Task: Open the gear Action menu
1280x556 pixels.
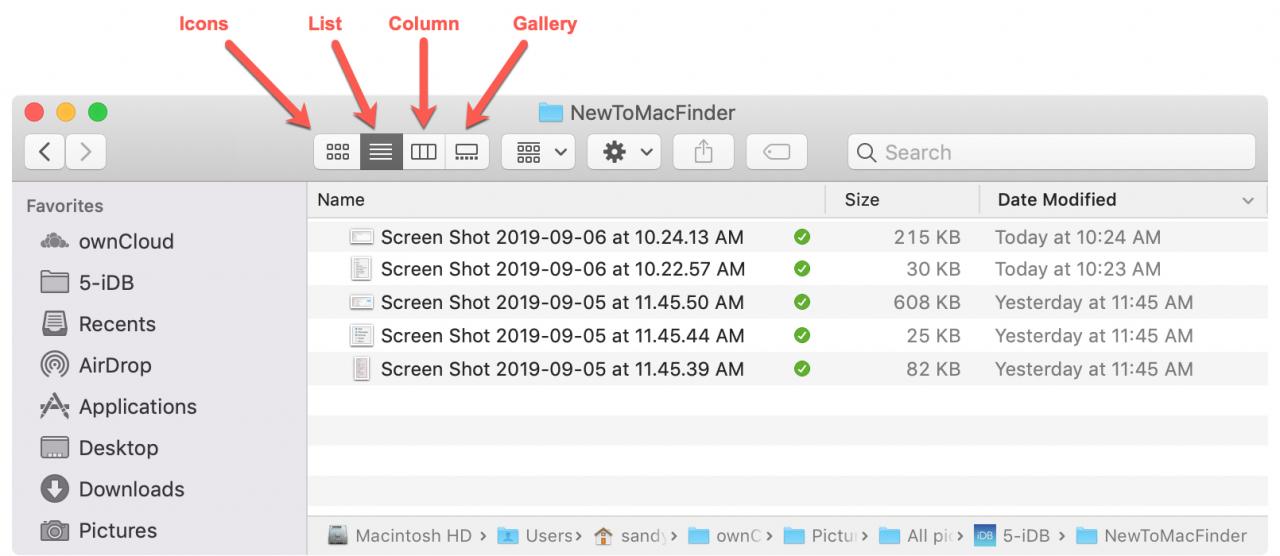Action: tap(624, 152)
